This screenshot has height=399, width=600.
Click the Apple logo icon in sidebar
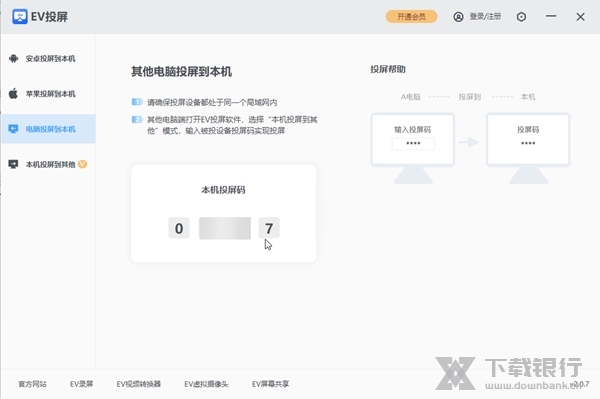pyautogui.click(x=13, y=94)
